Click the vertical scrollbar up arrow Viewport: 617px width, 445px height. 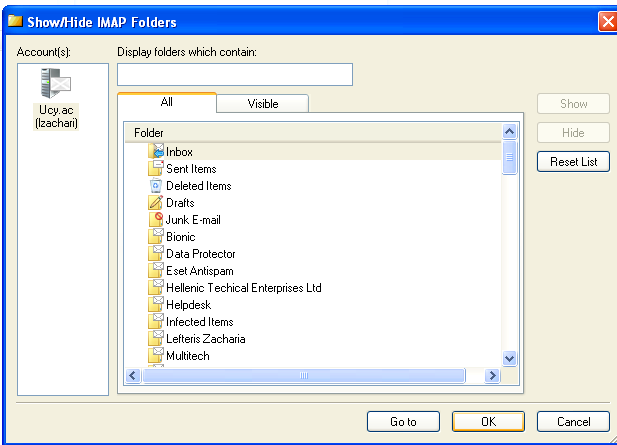510,131
